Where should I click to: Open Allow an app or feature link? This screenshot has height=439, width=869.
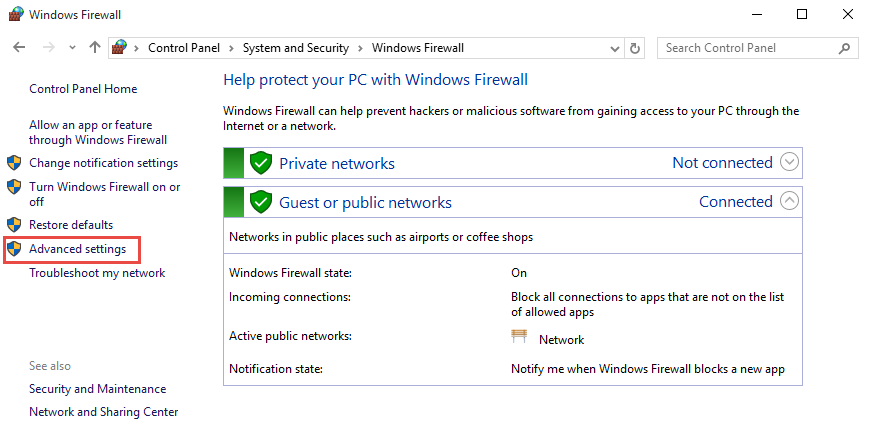click(98, 132)
